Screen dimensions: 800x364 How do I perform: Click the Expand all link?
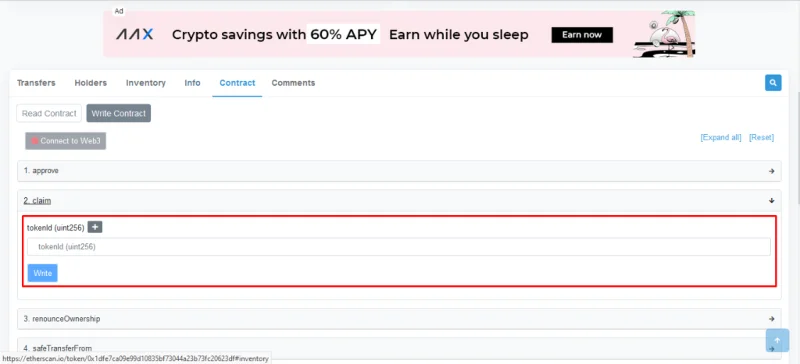click(x=721, y=137)
